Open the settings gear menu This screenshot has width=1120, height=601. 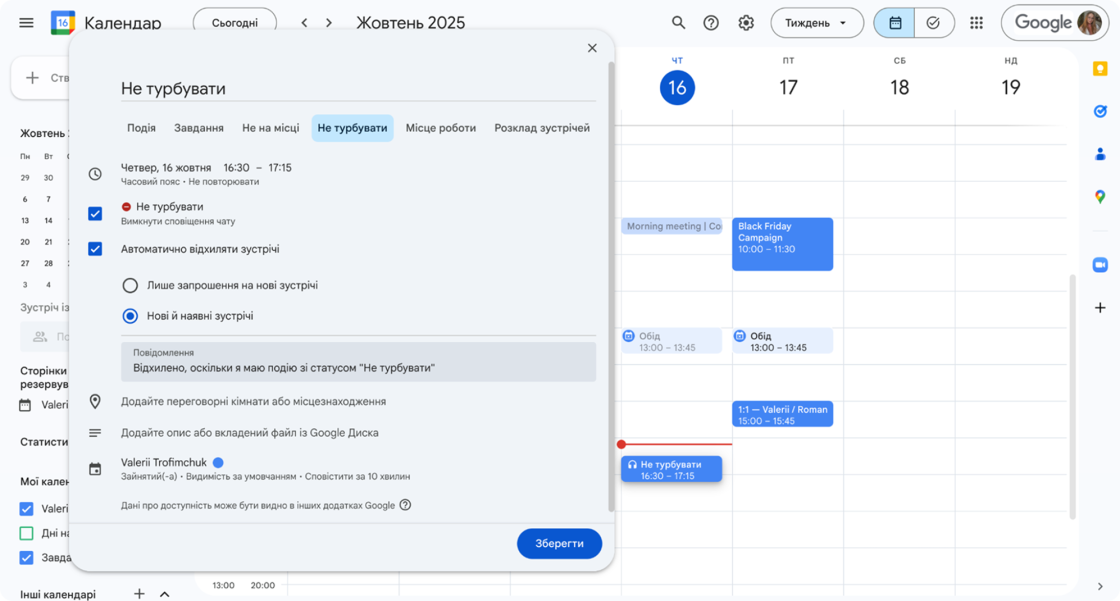[x=746, y=23]
